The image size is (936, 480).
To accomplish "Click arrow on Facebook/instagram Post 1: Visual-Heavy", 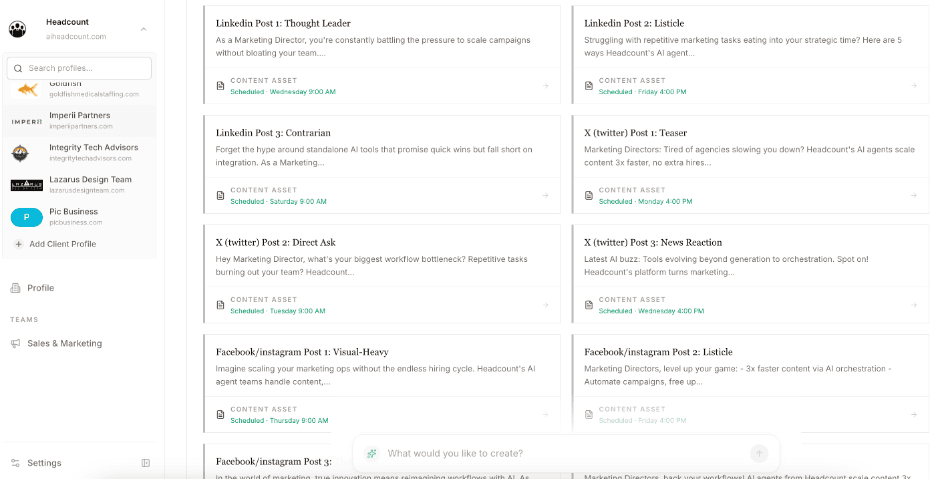I will 545,414.
